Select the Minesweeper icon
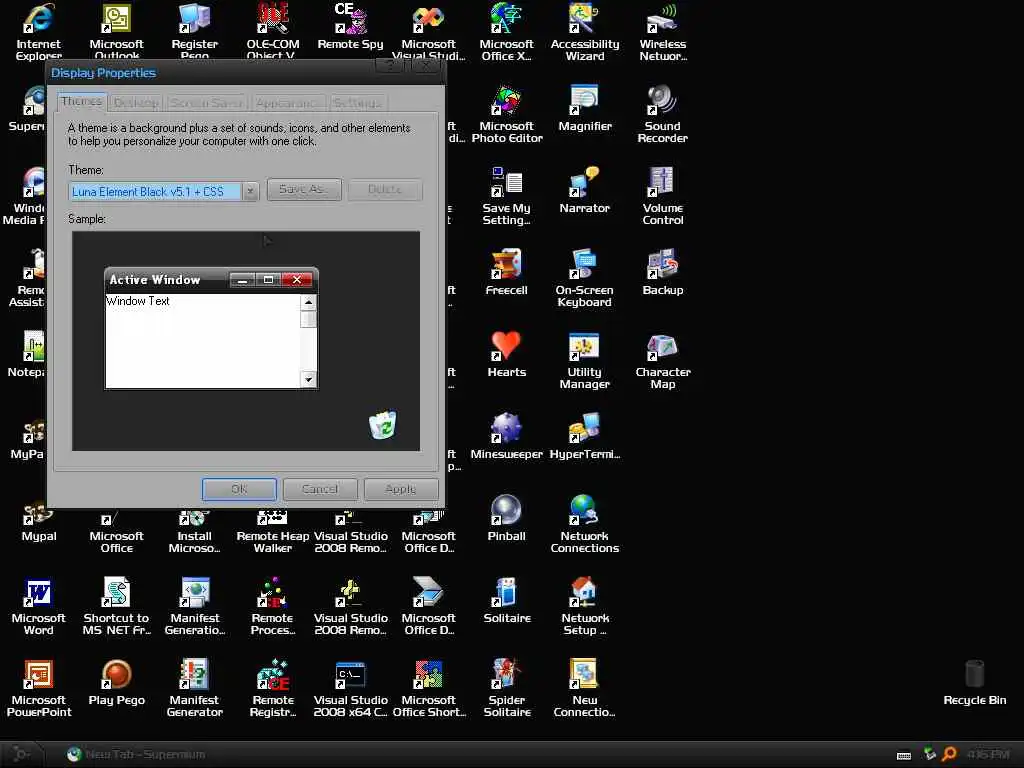The height and width of the screenshot is (768, 1024). 507,436
